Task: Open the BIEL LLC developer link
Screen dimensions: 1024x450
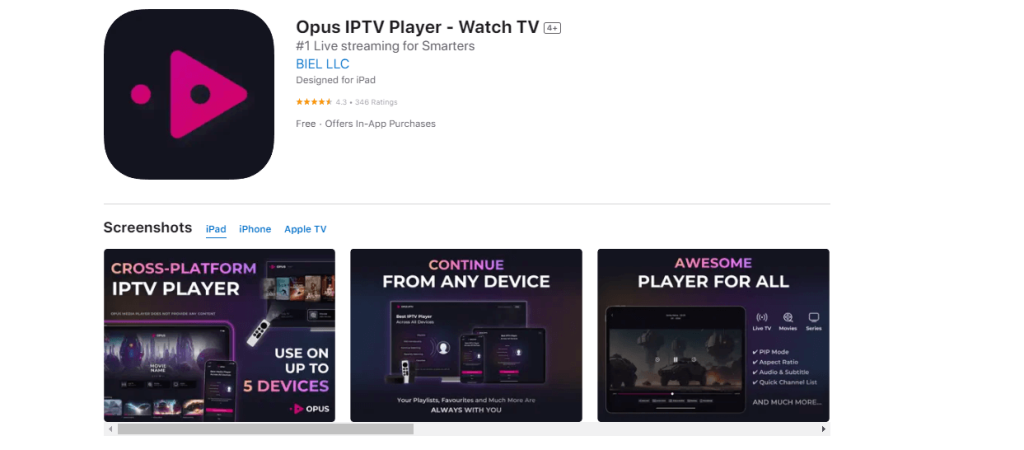Action: coord(323,64)
